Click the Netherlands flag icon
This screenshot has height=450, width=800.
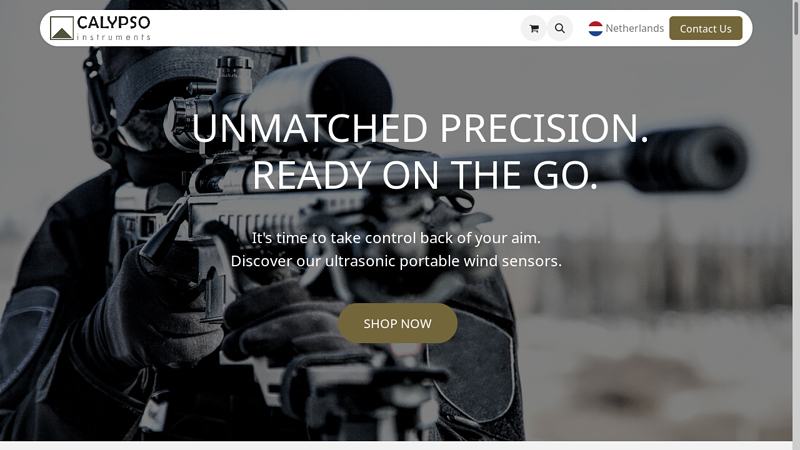(595, 29)
